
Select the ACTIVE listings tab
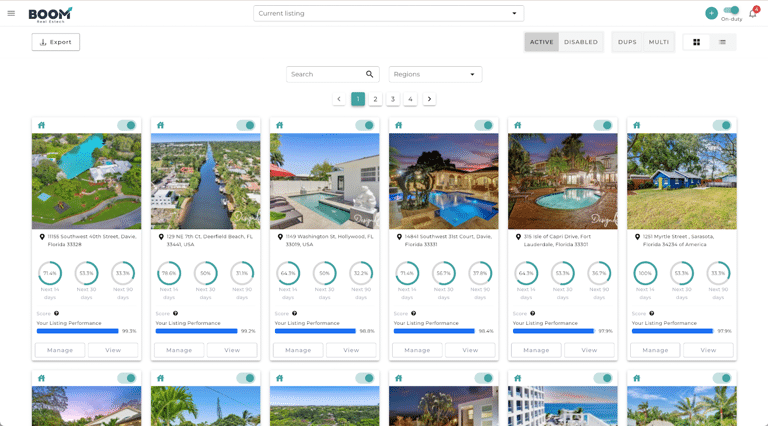point(541,42)
